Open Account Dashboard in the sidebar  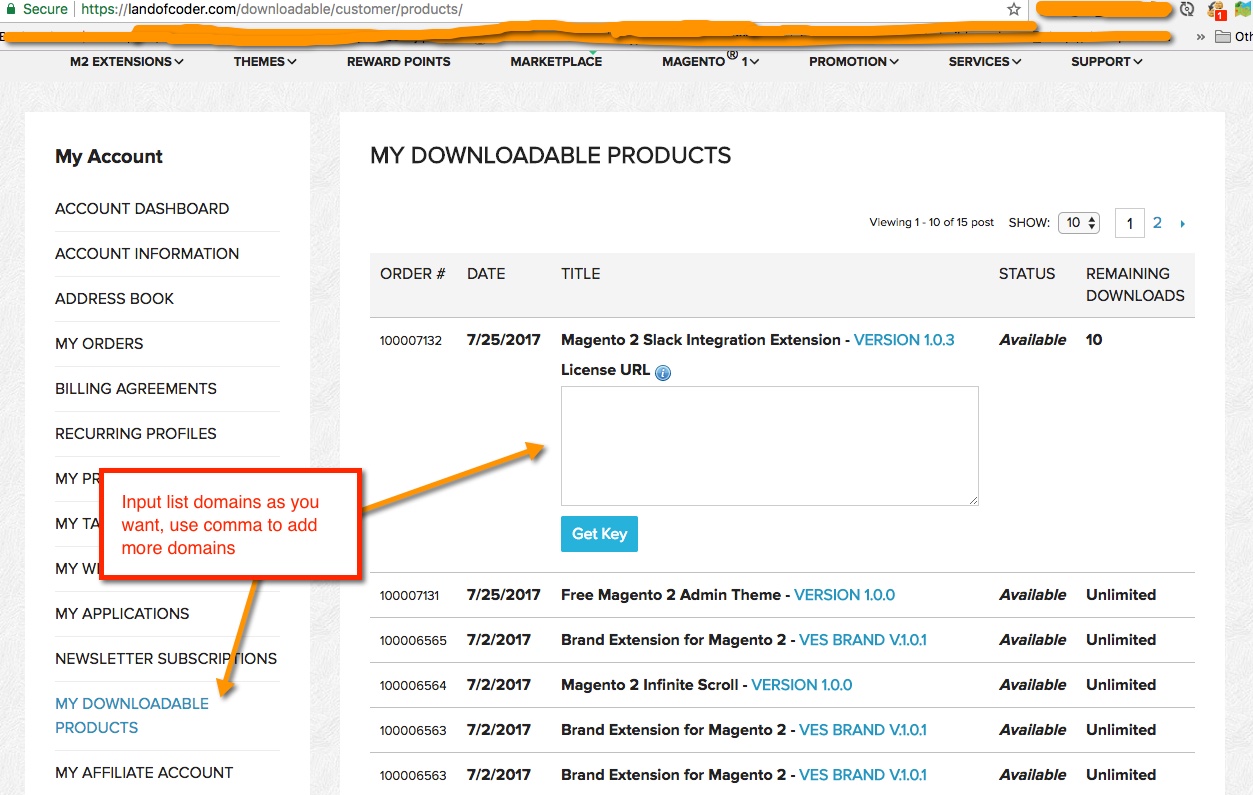[142, 209]
